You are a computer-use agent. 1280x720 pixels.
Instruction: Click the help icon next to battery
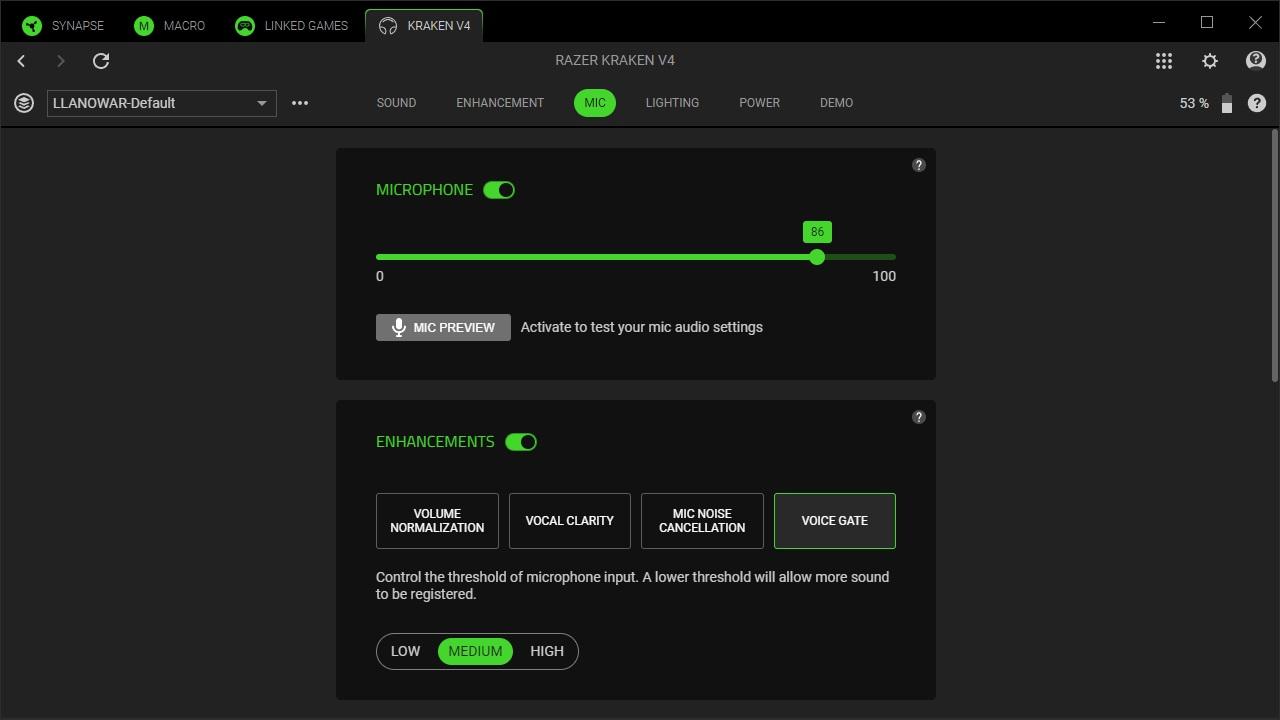tap(1257, 103)
